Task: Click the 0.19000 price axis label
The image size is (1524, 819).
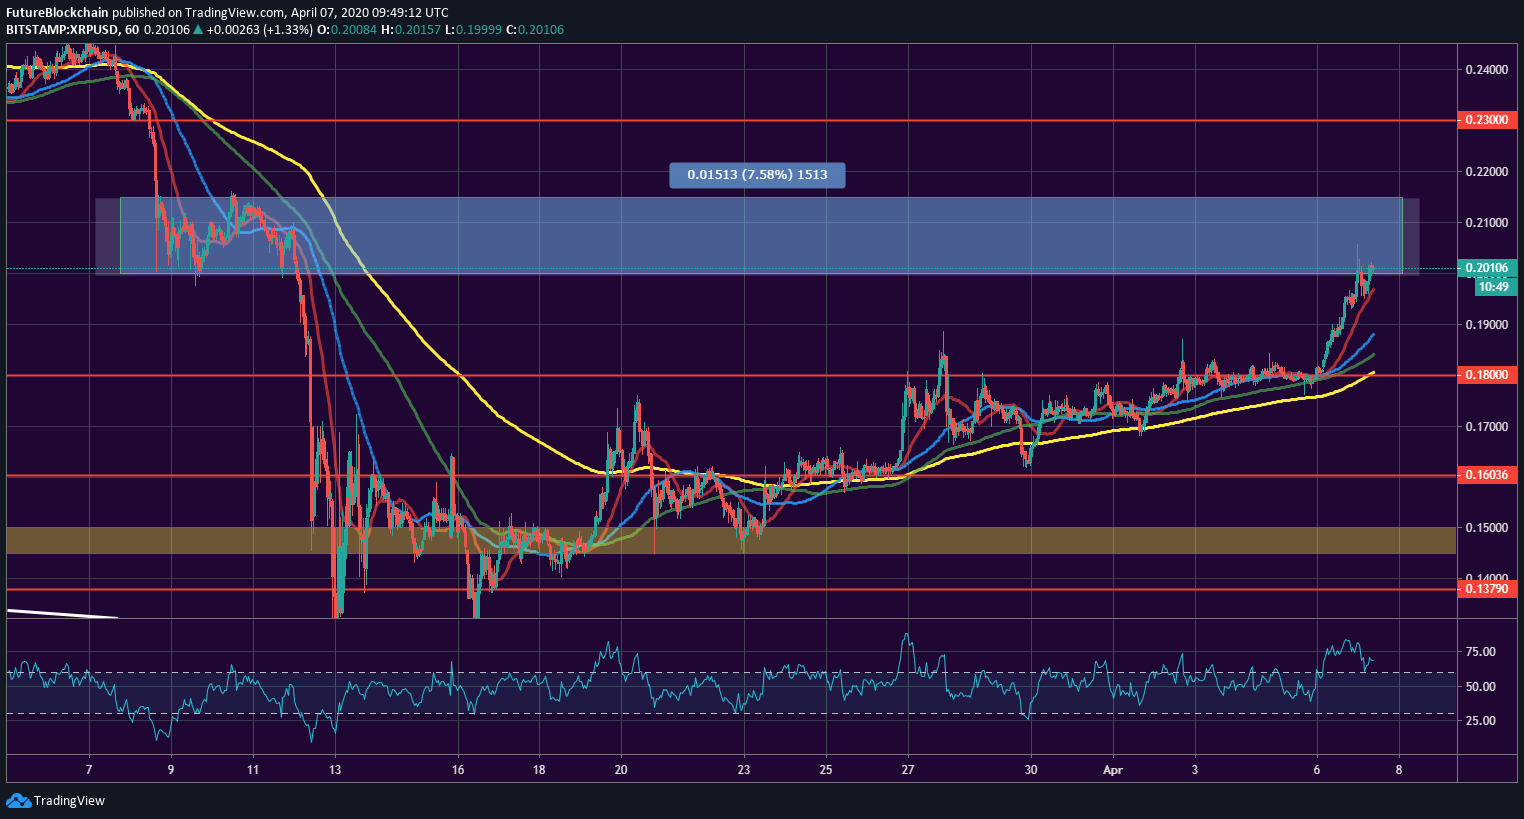Action: click(x=1487, y=325)
